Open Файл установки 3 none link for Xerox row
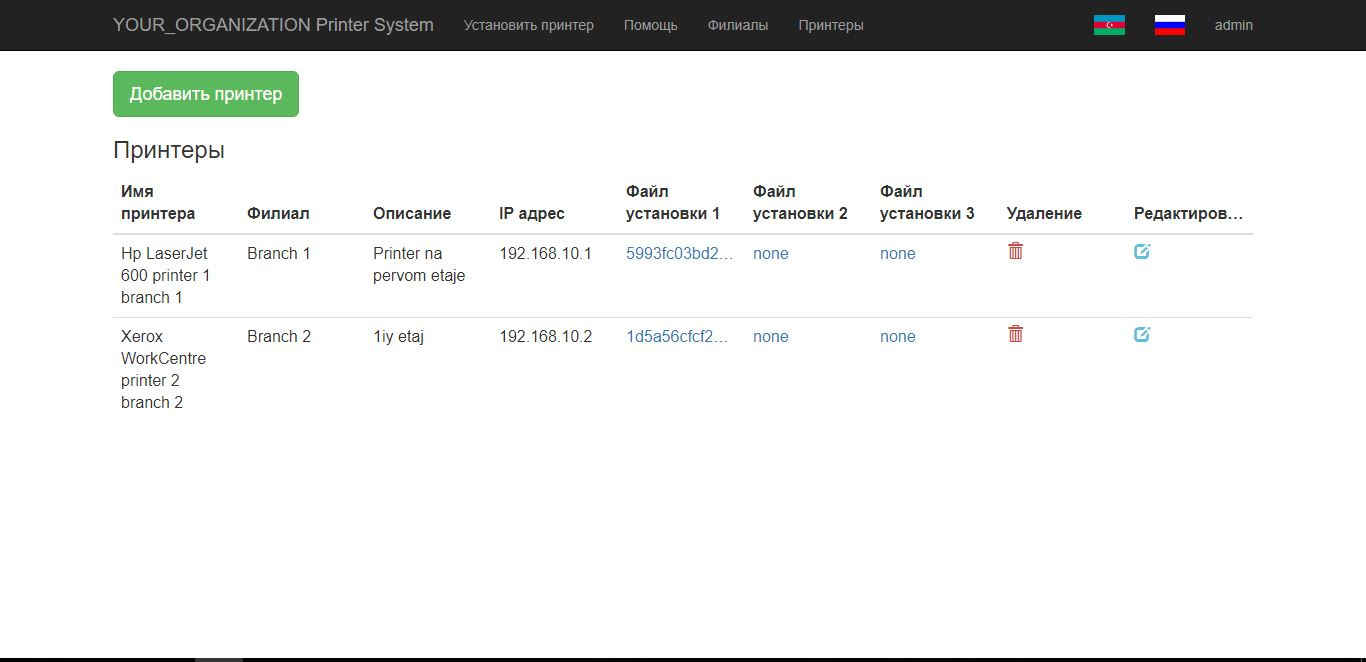Image resolution: width=1366 pixels, height=662 pixels. coord(898,336)
